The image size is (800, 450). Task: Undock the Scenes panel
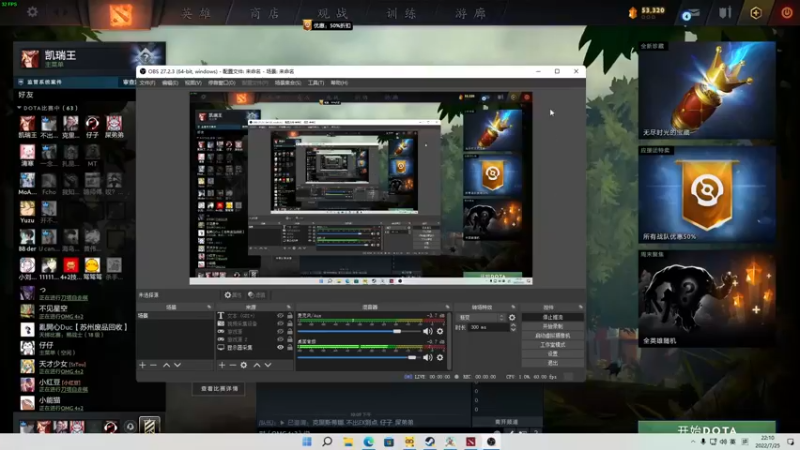(209, 307)
